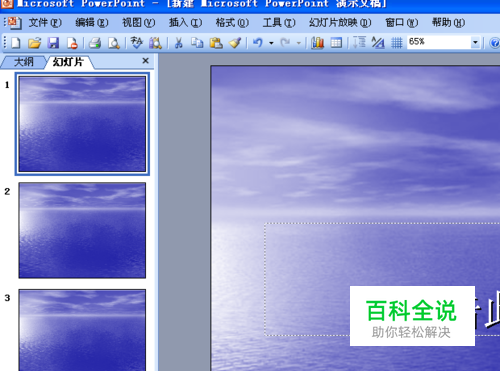The image size is (500, 371).
Task: Open the undo history dropdown arrow
Action: pyautogui.click(x=271, y=43)
